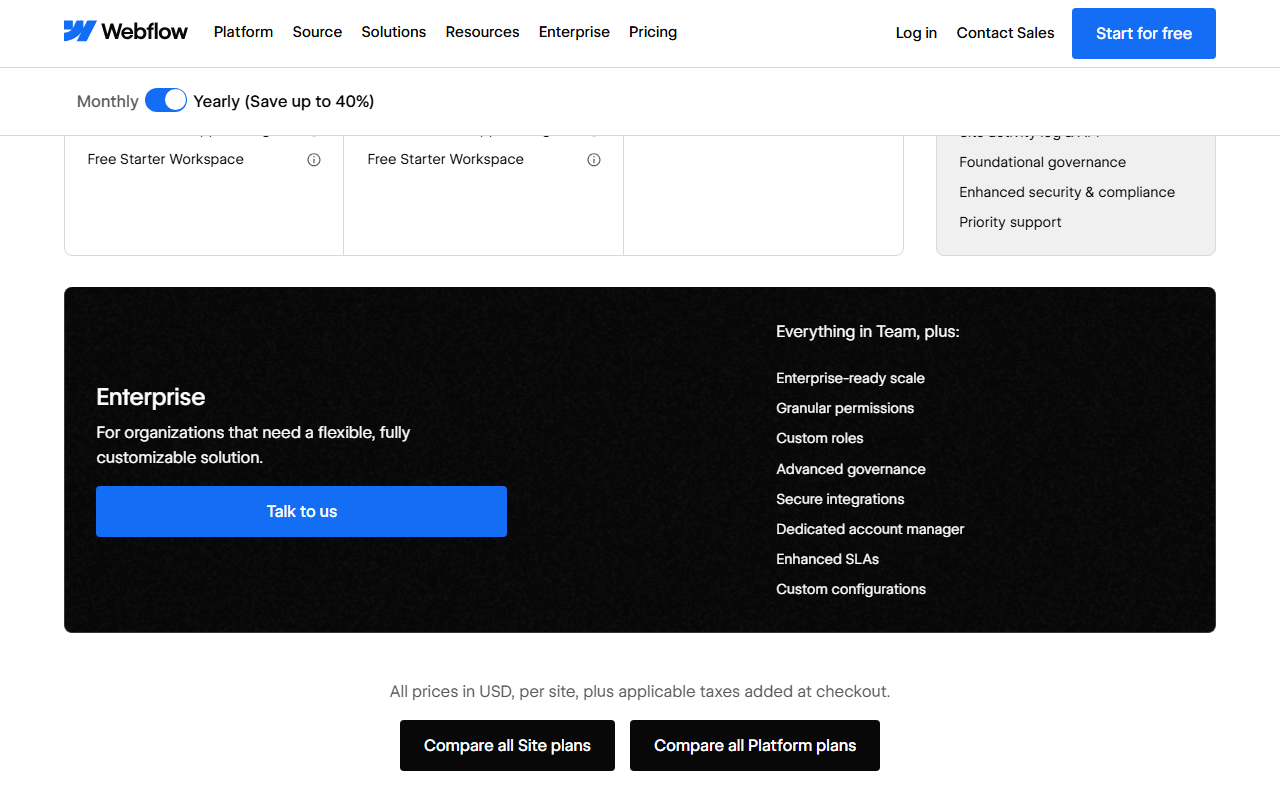The height and width of the screenshot is (800, 1280).
Task: Click Dedicated account manager feature
Action: [x=870, y=529]
